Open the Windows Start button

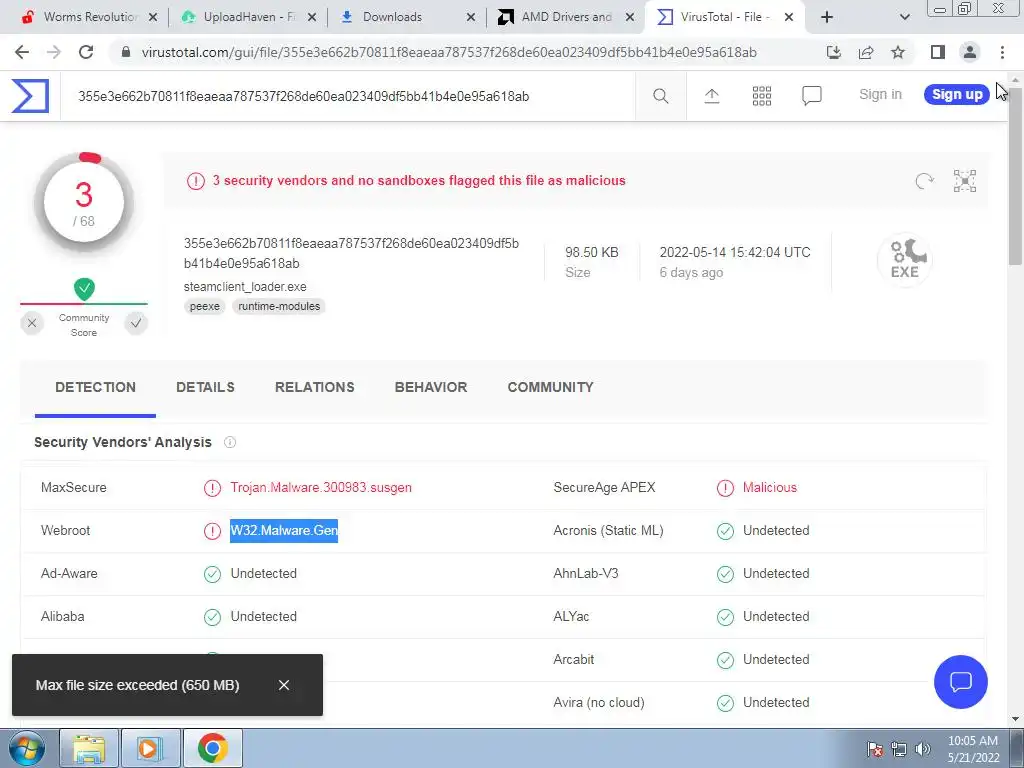tap(26, 748)
